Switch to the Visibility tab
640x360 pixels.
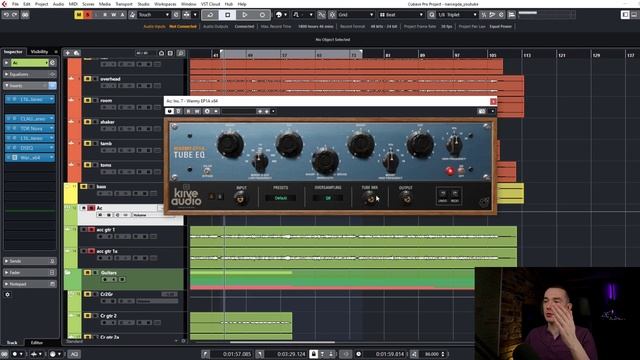(40, 52)
